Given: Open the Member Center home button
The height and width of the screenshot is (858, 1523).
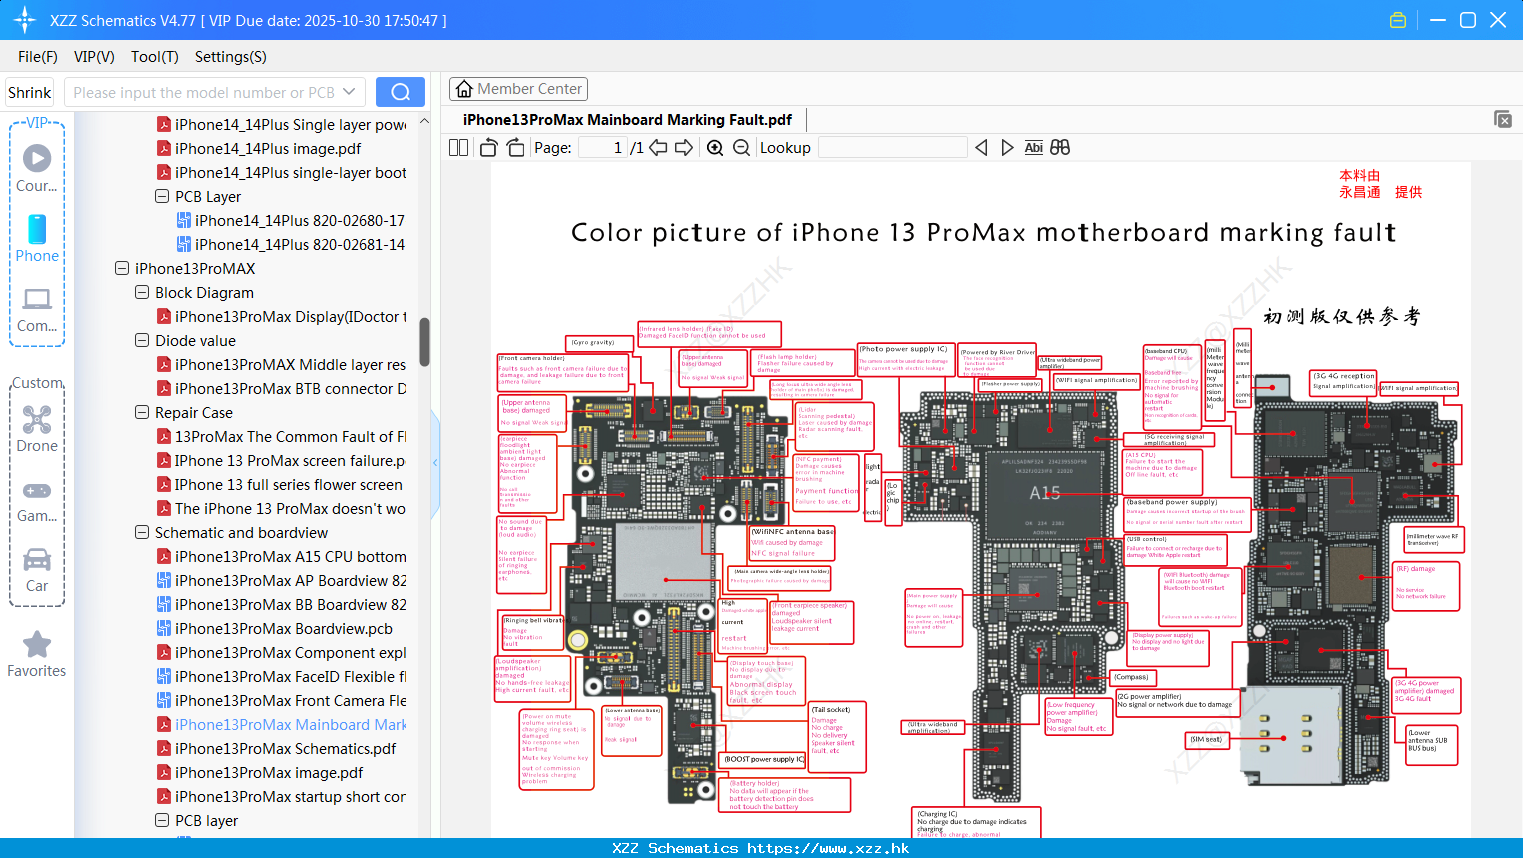Looking at the screenshot, I should click(x=518, y=89).
